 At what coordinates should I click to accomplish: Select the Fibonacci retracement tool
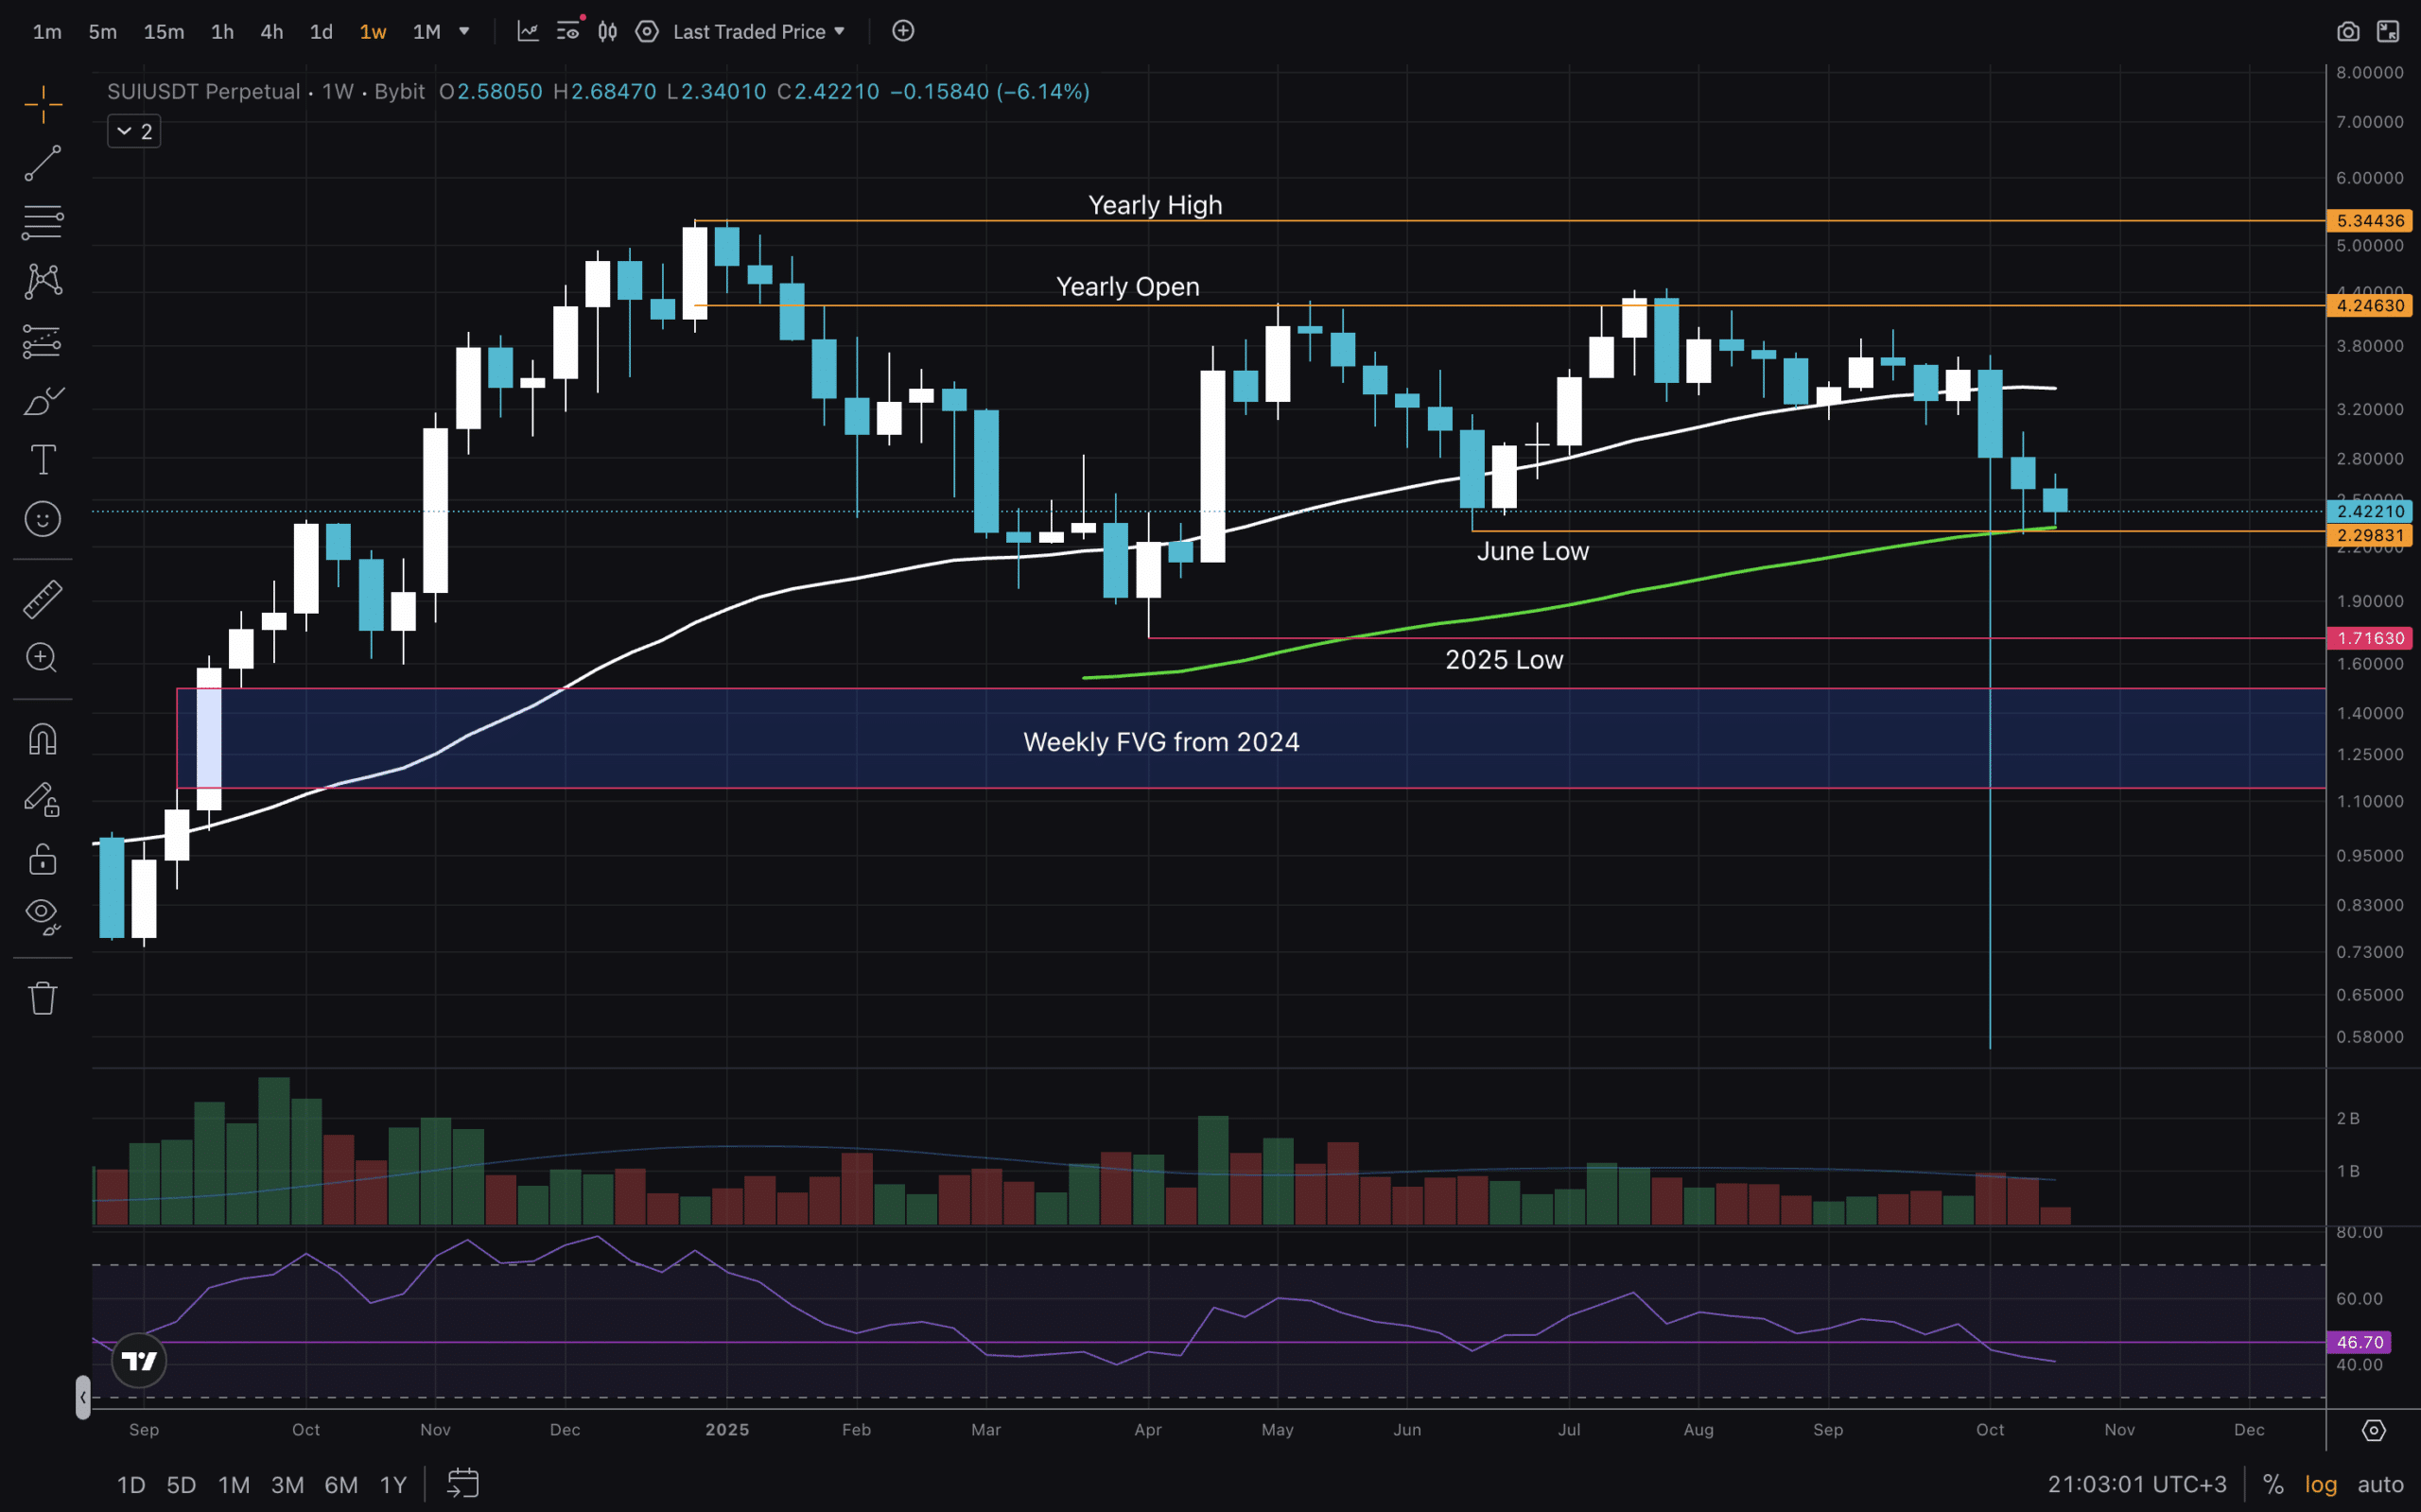(x=42, y=222)
